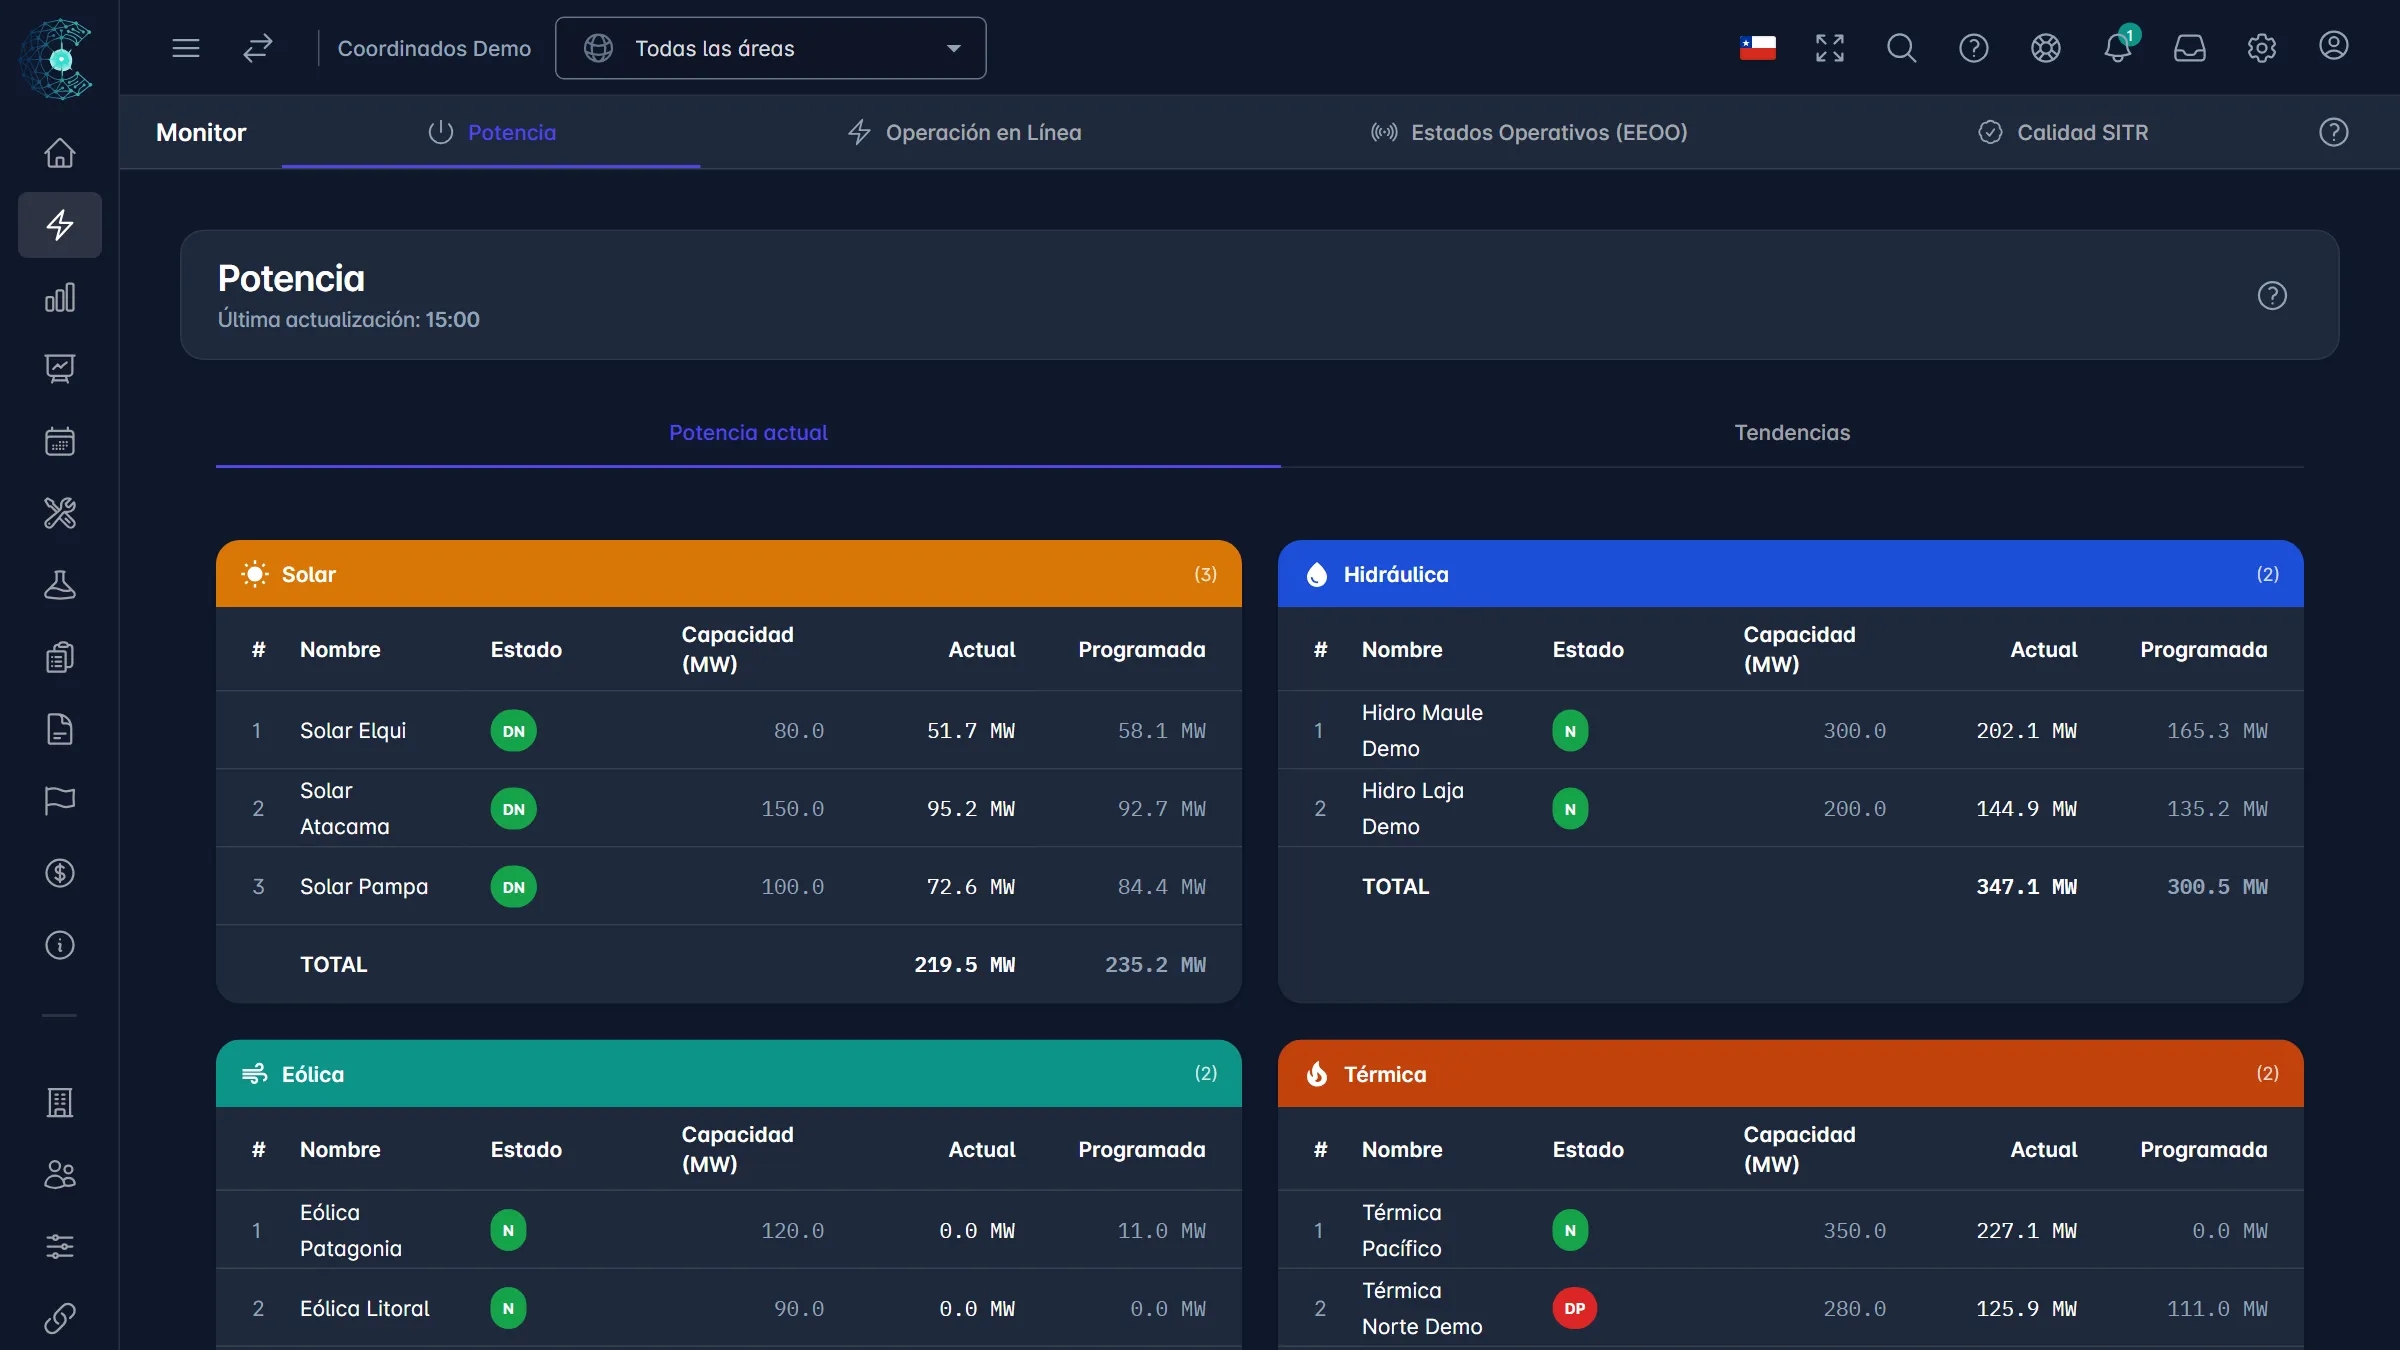Click Hidro Maule Demo plant name
This screenshot has height=1350, width=2400.
tap(1422, 731)
